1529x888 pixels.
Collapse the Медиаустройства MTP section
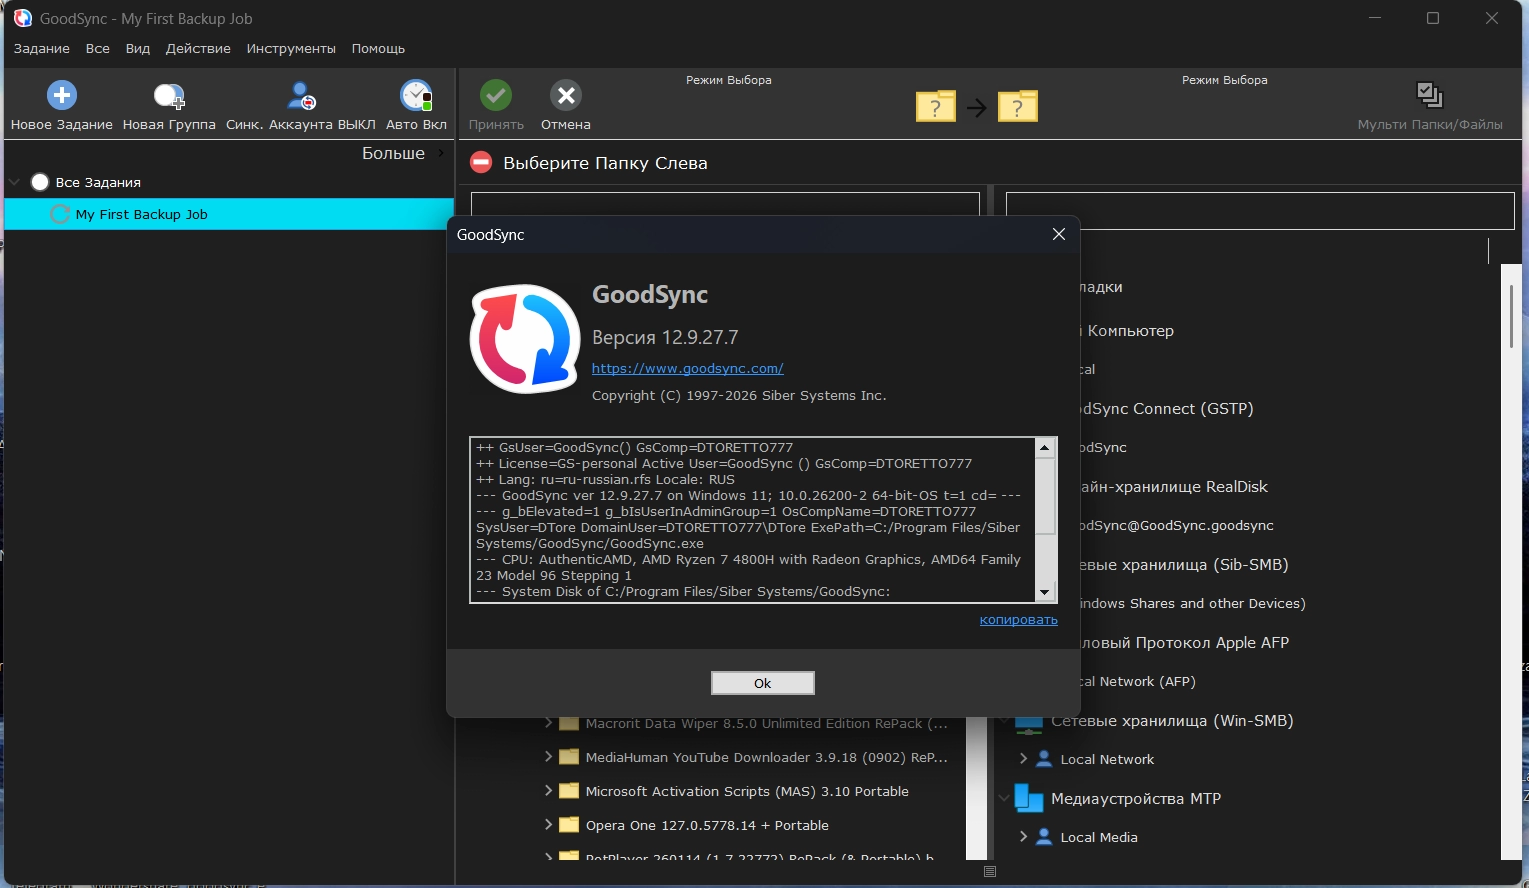pyautogui.click(x=1004, y=798)
